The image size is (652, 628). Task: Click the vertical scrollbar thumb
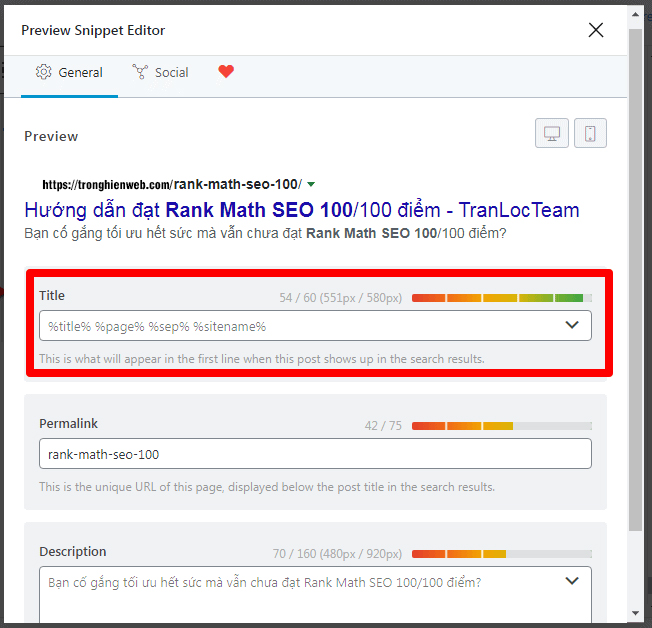tap(635, 279)
